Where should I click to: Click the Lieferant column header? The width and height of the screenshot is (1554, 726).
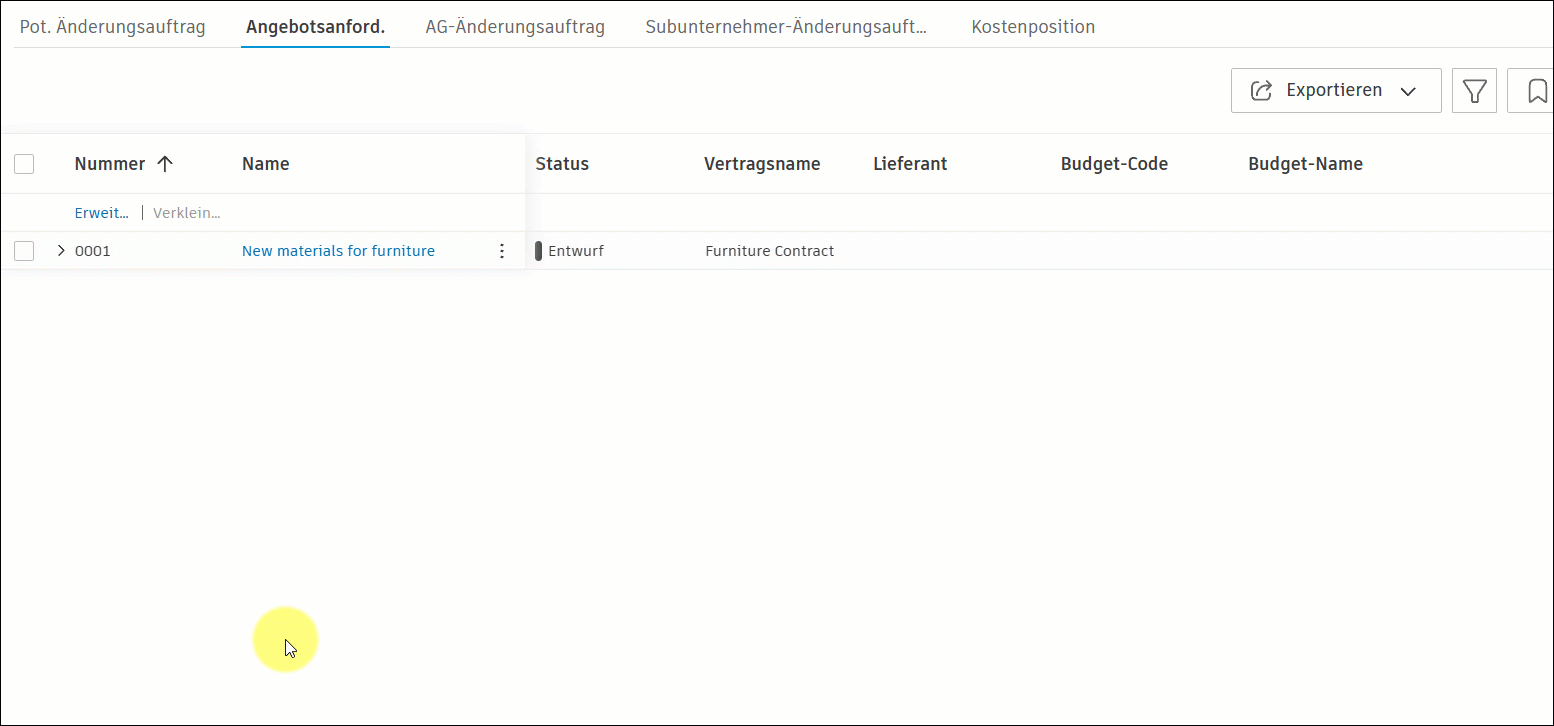pyautogui.click(x=910, y=163)
